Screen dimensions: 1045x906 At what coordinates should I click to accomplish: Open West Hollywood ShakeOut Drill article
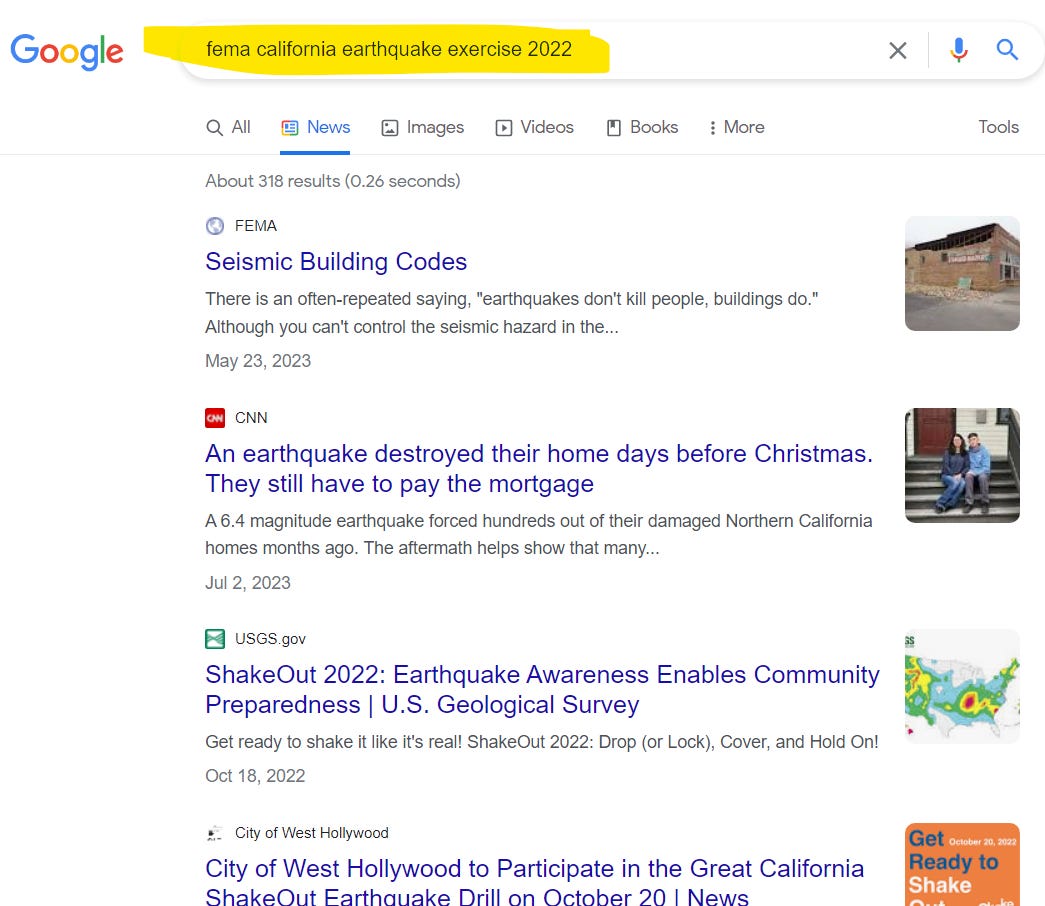click(x=534, y=883)
